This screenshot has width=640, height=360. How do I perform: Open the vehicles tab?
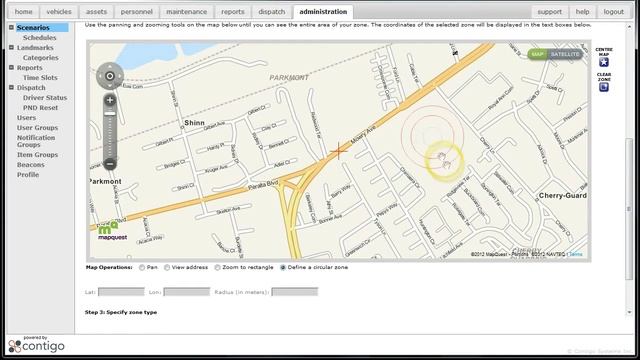[x=59, y=12]
